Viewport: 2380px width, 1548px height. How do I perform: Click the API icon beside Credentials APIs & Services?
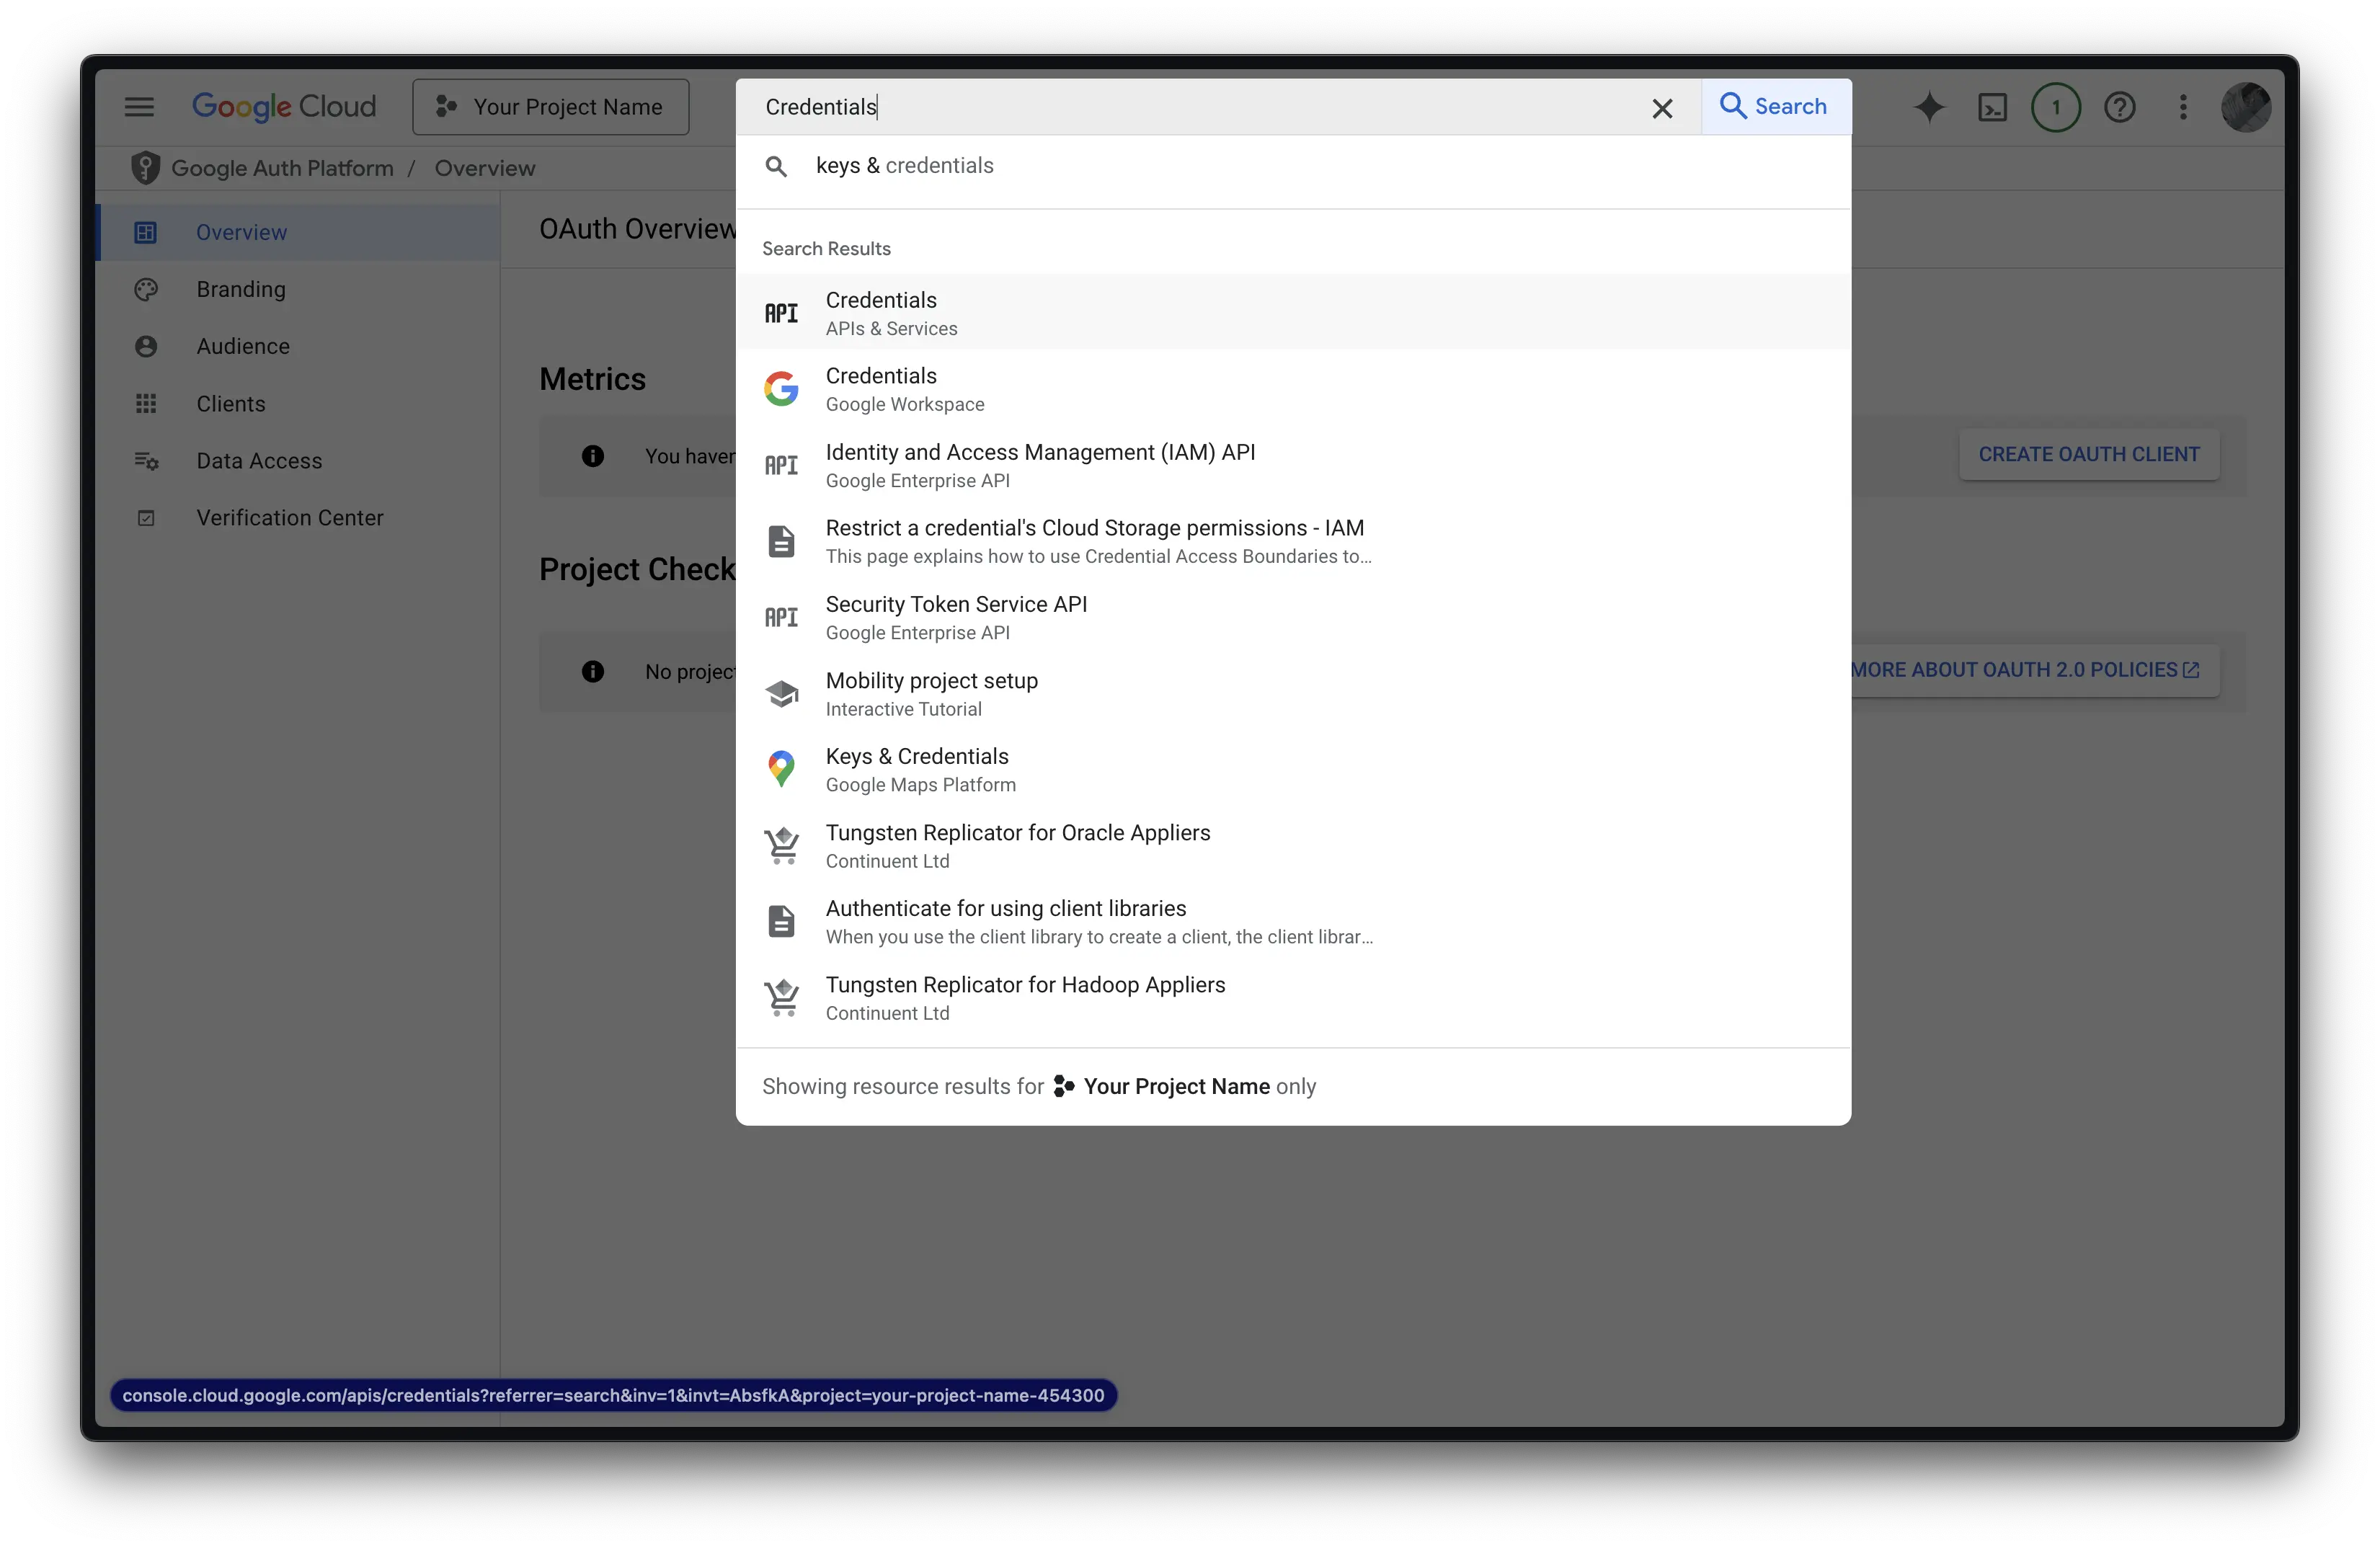[x=781, y=313]
